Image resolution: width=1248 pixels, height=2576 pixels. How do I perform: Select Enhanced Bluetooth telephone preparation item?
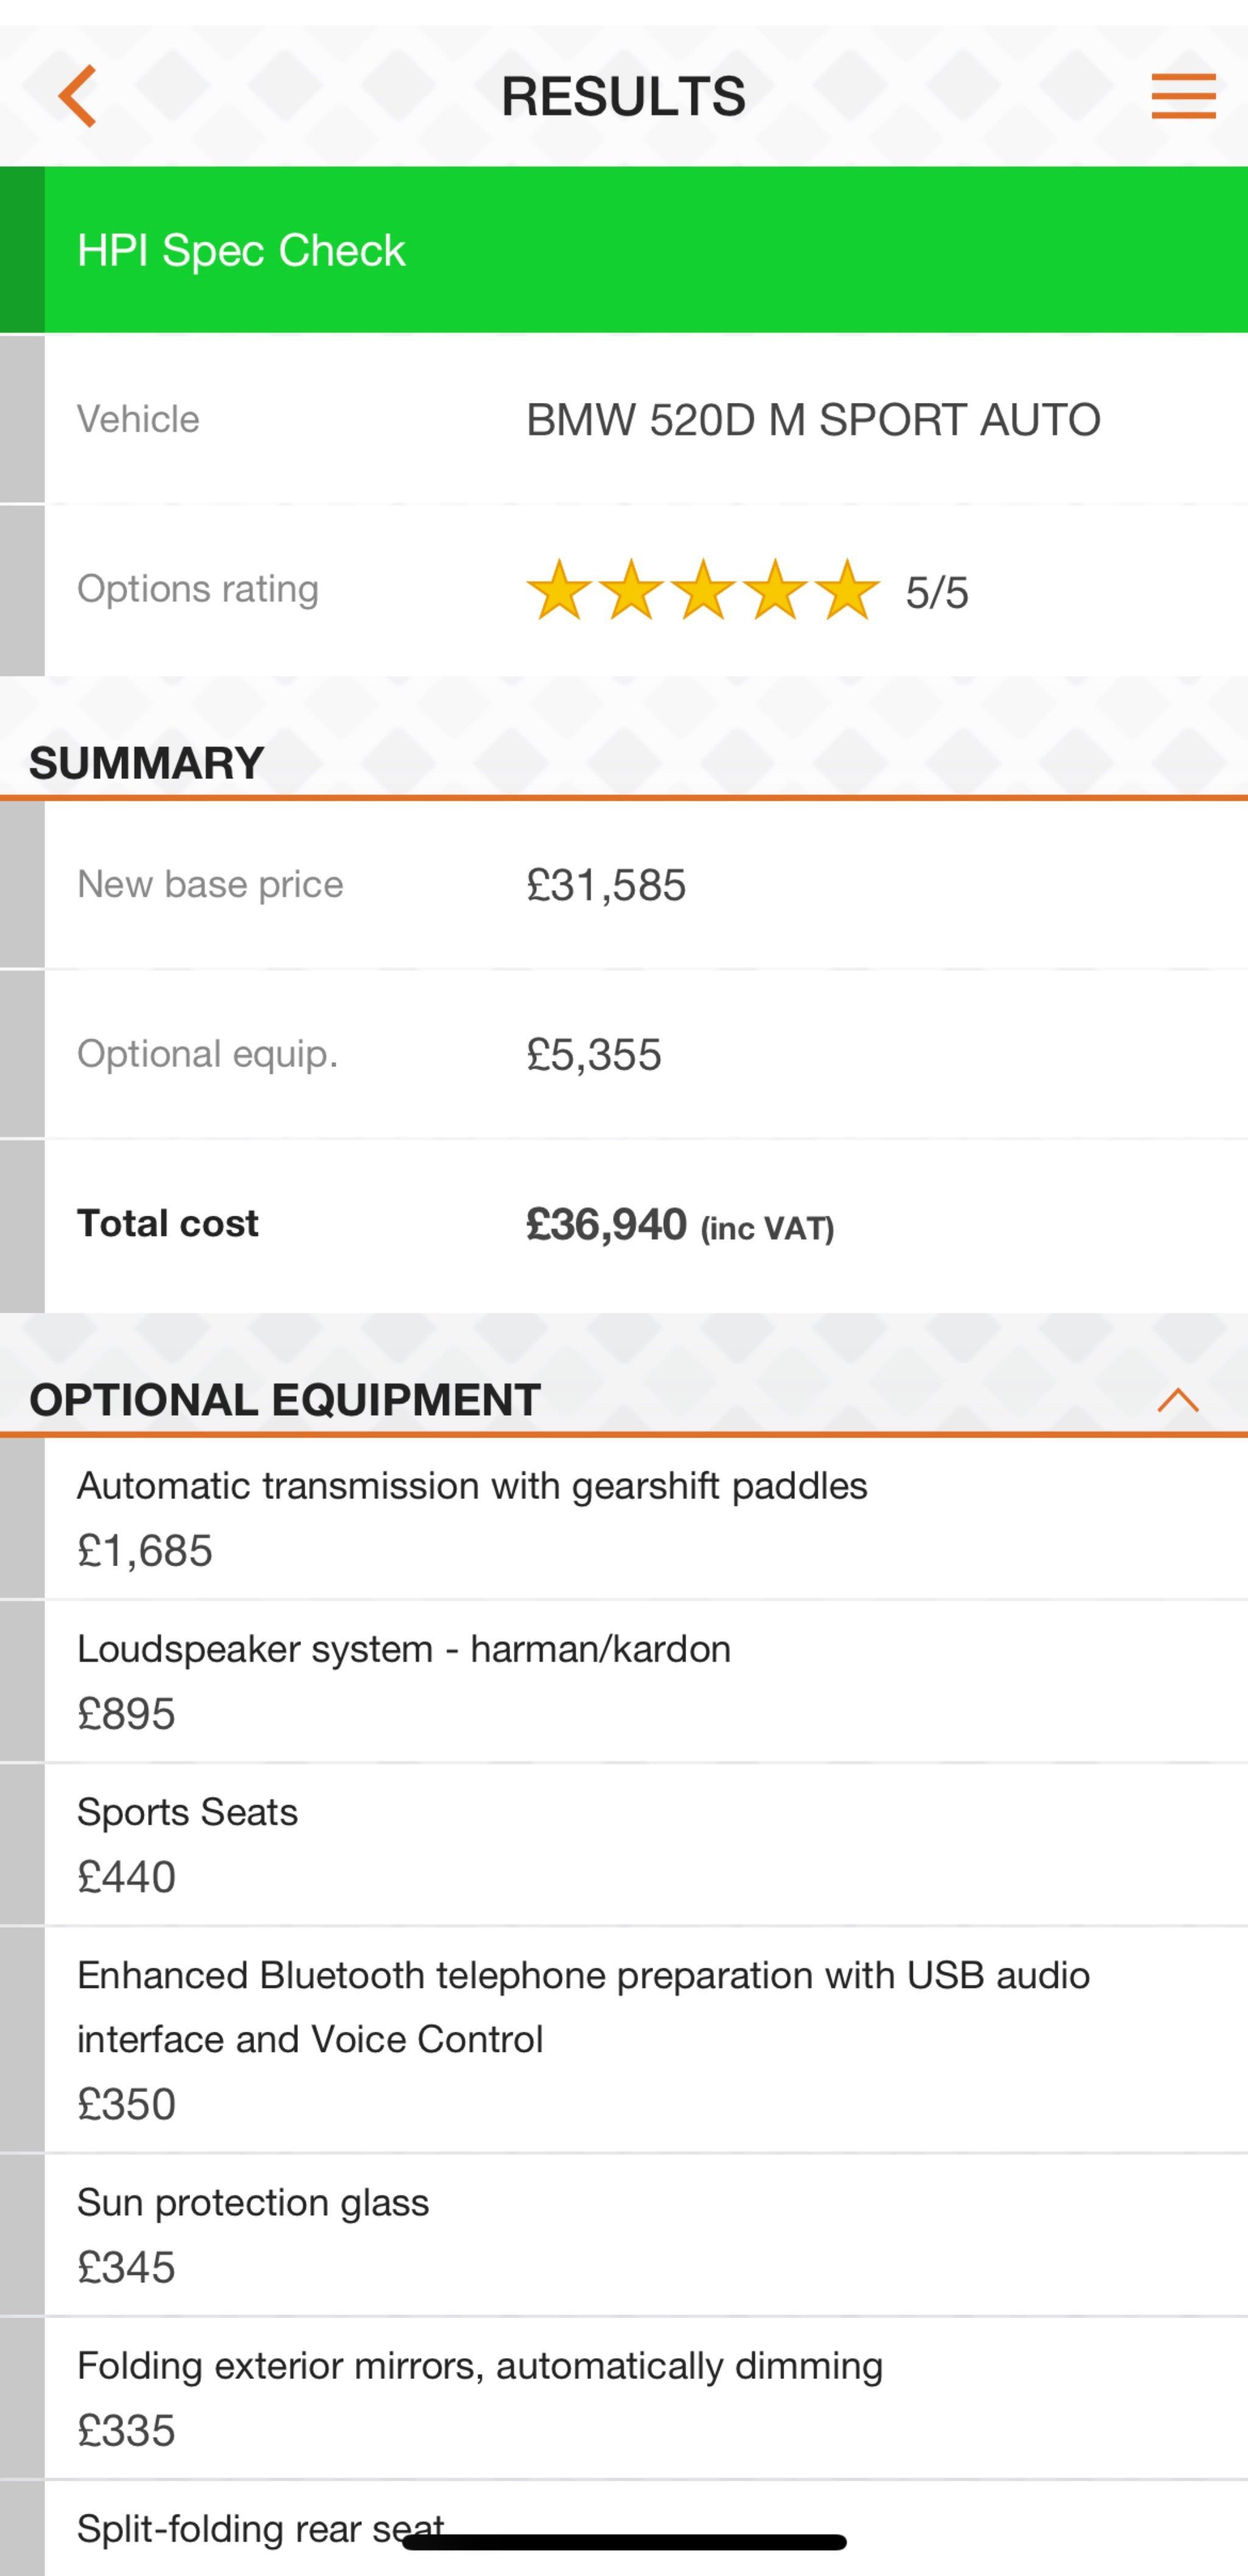pos(624,2039)
